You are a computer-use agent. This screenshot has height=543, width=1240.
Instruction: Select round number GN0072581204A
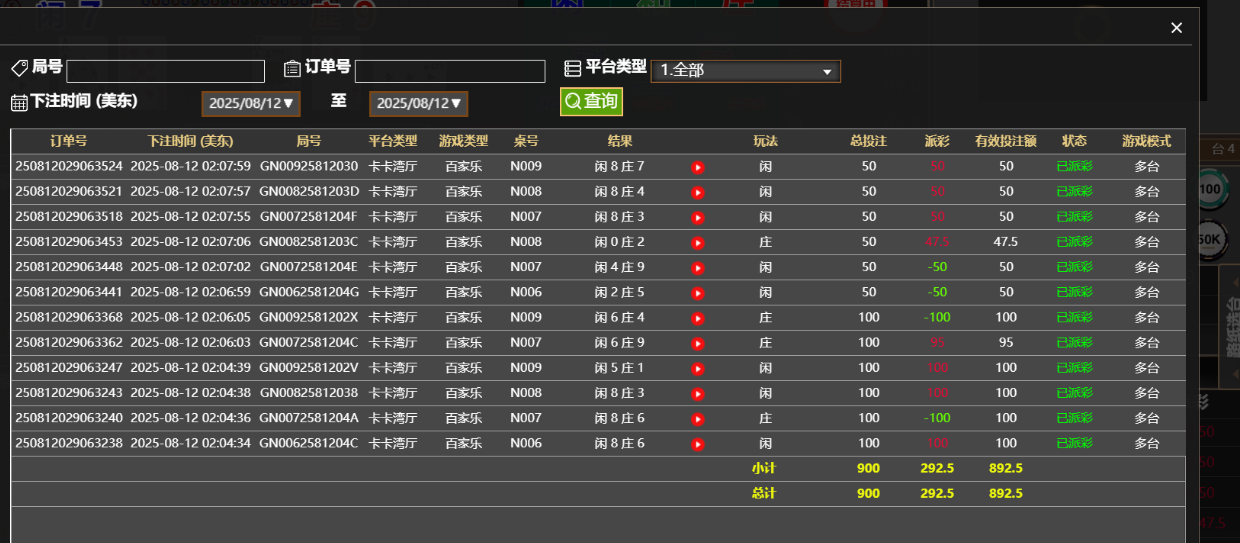pyautogui.click(x=309, y=417)
